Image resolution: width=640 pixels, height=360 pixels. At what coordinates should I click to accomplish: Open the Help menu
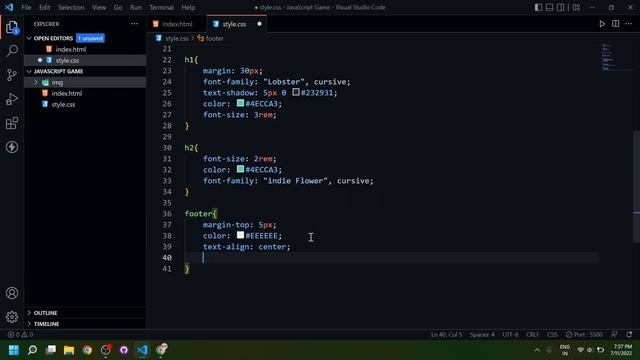pos(188,7)
